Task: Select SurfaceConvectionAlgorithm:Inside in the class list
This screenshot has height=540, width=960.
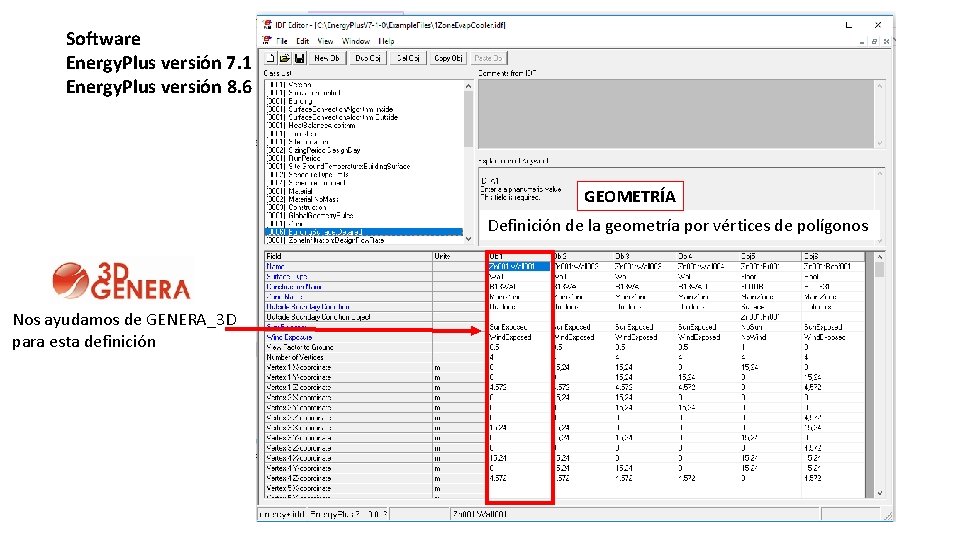Action: [330, 109]
